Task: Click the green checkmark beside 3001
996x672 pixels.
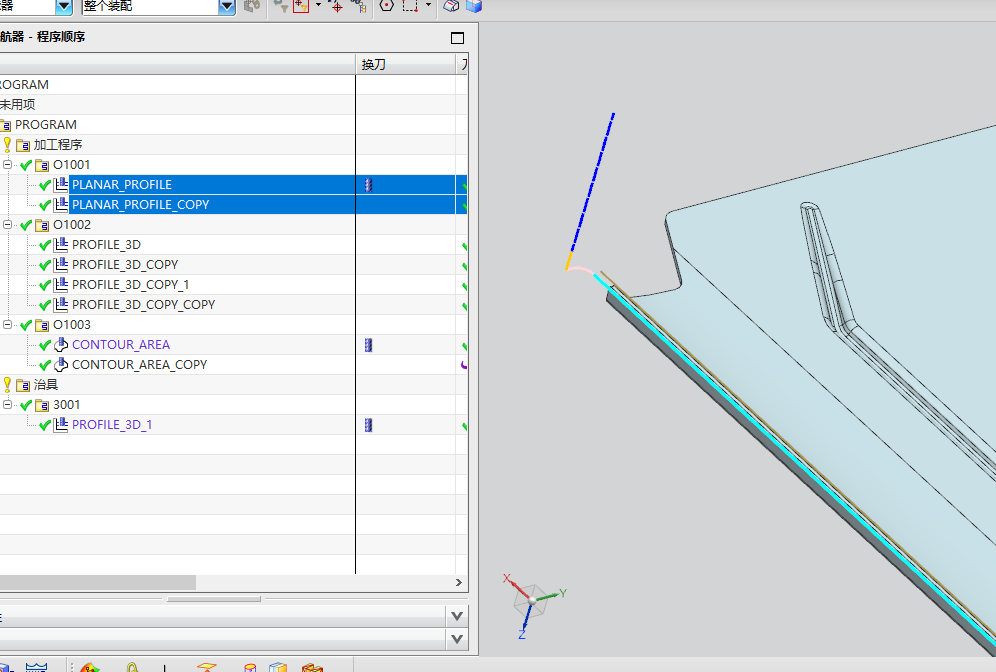Action: 26,405
